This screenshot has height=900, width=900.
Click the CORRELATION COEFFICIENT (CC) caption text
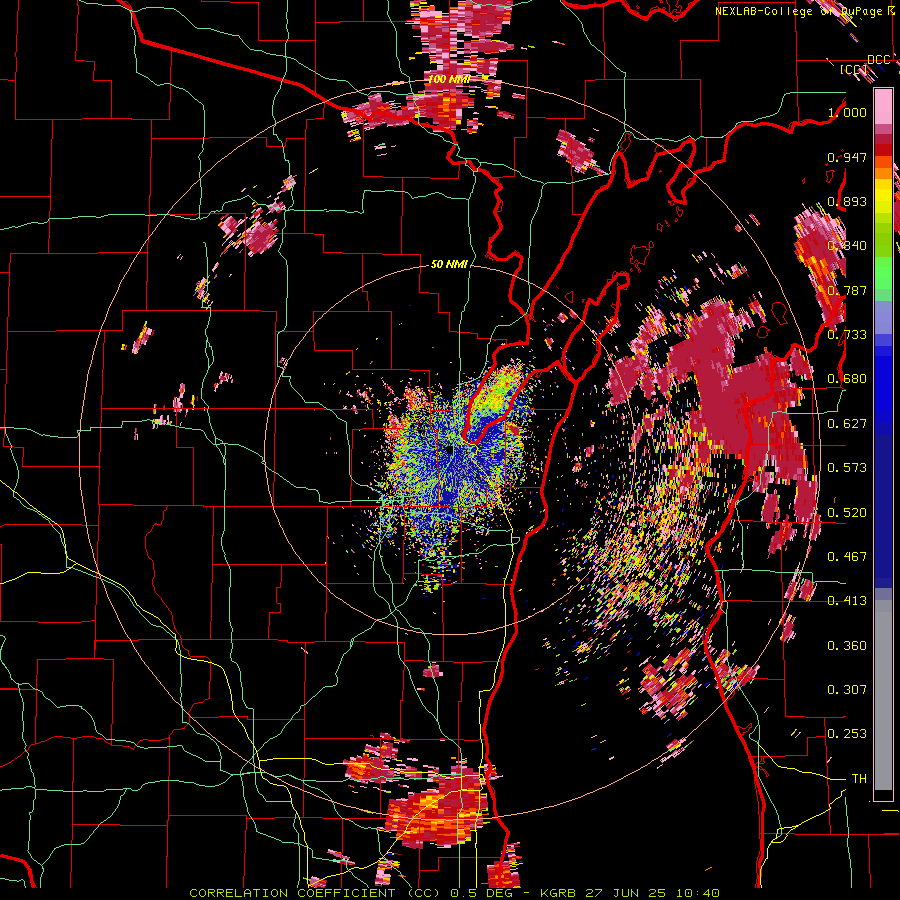click(316, 893)
